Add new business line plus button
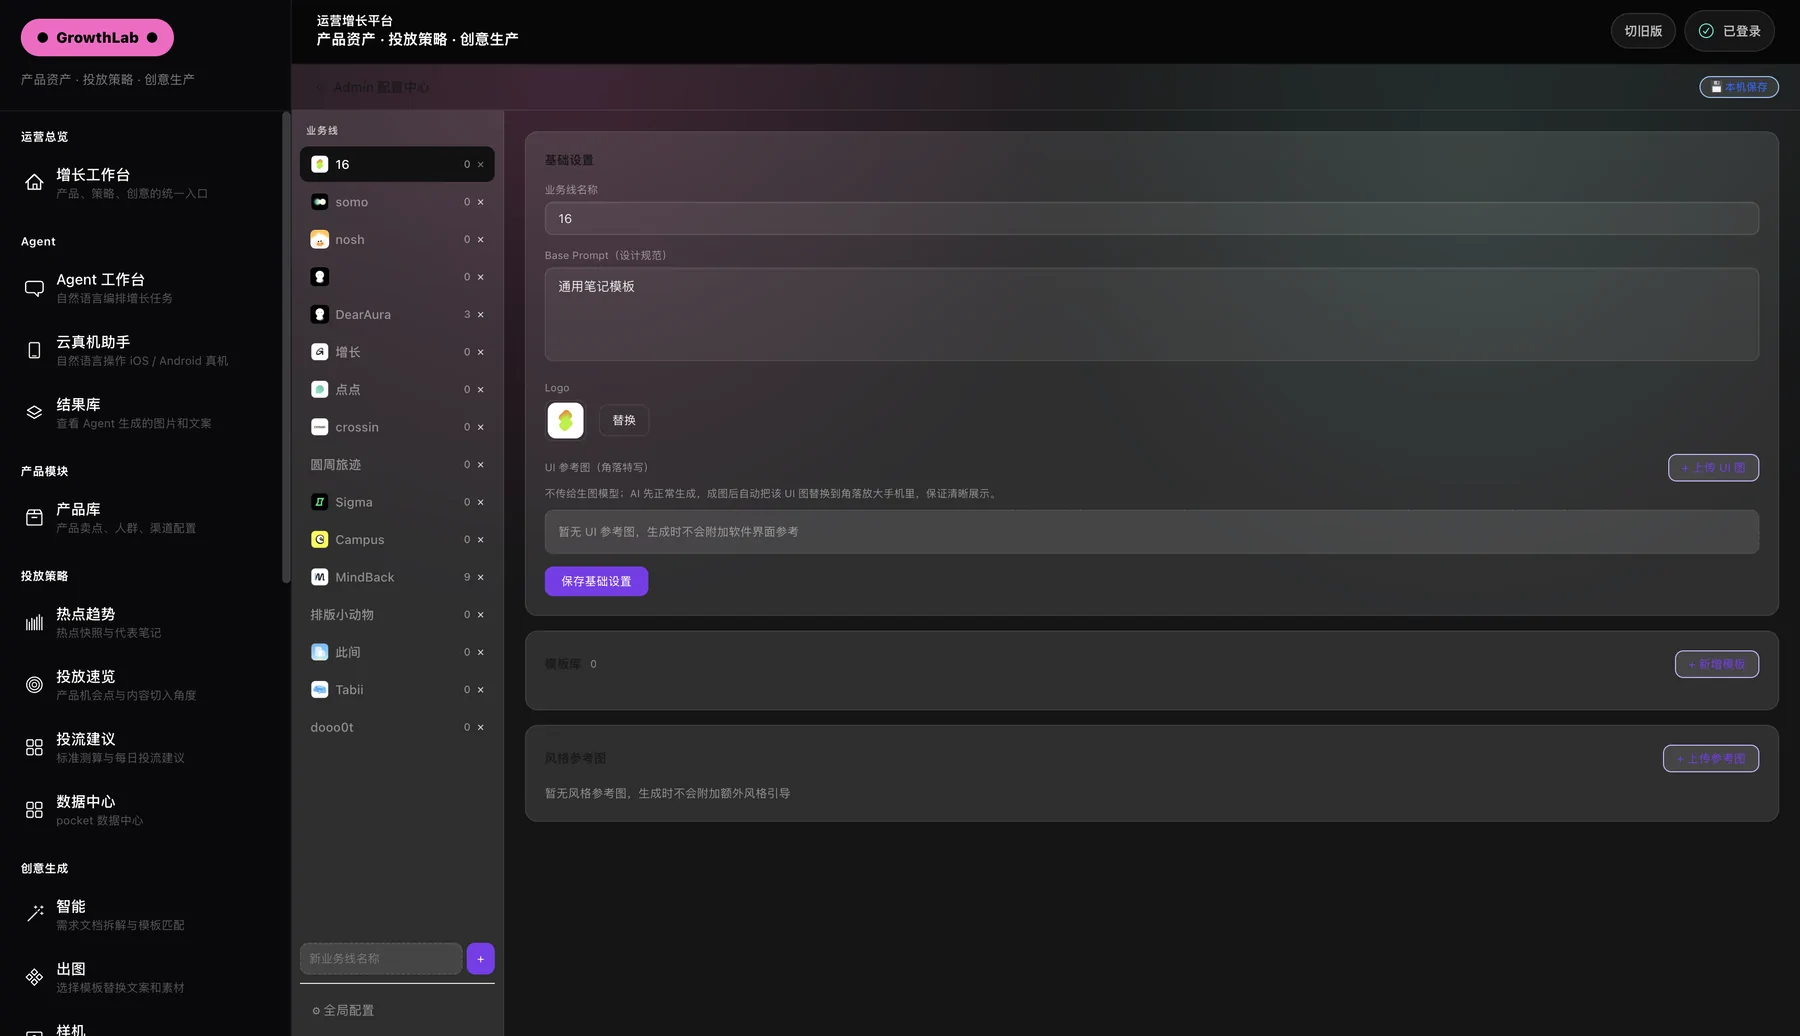The width and height of the screenshot is (1800, 1036). pyautogui.click(x=481, y=959)
